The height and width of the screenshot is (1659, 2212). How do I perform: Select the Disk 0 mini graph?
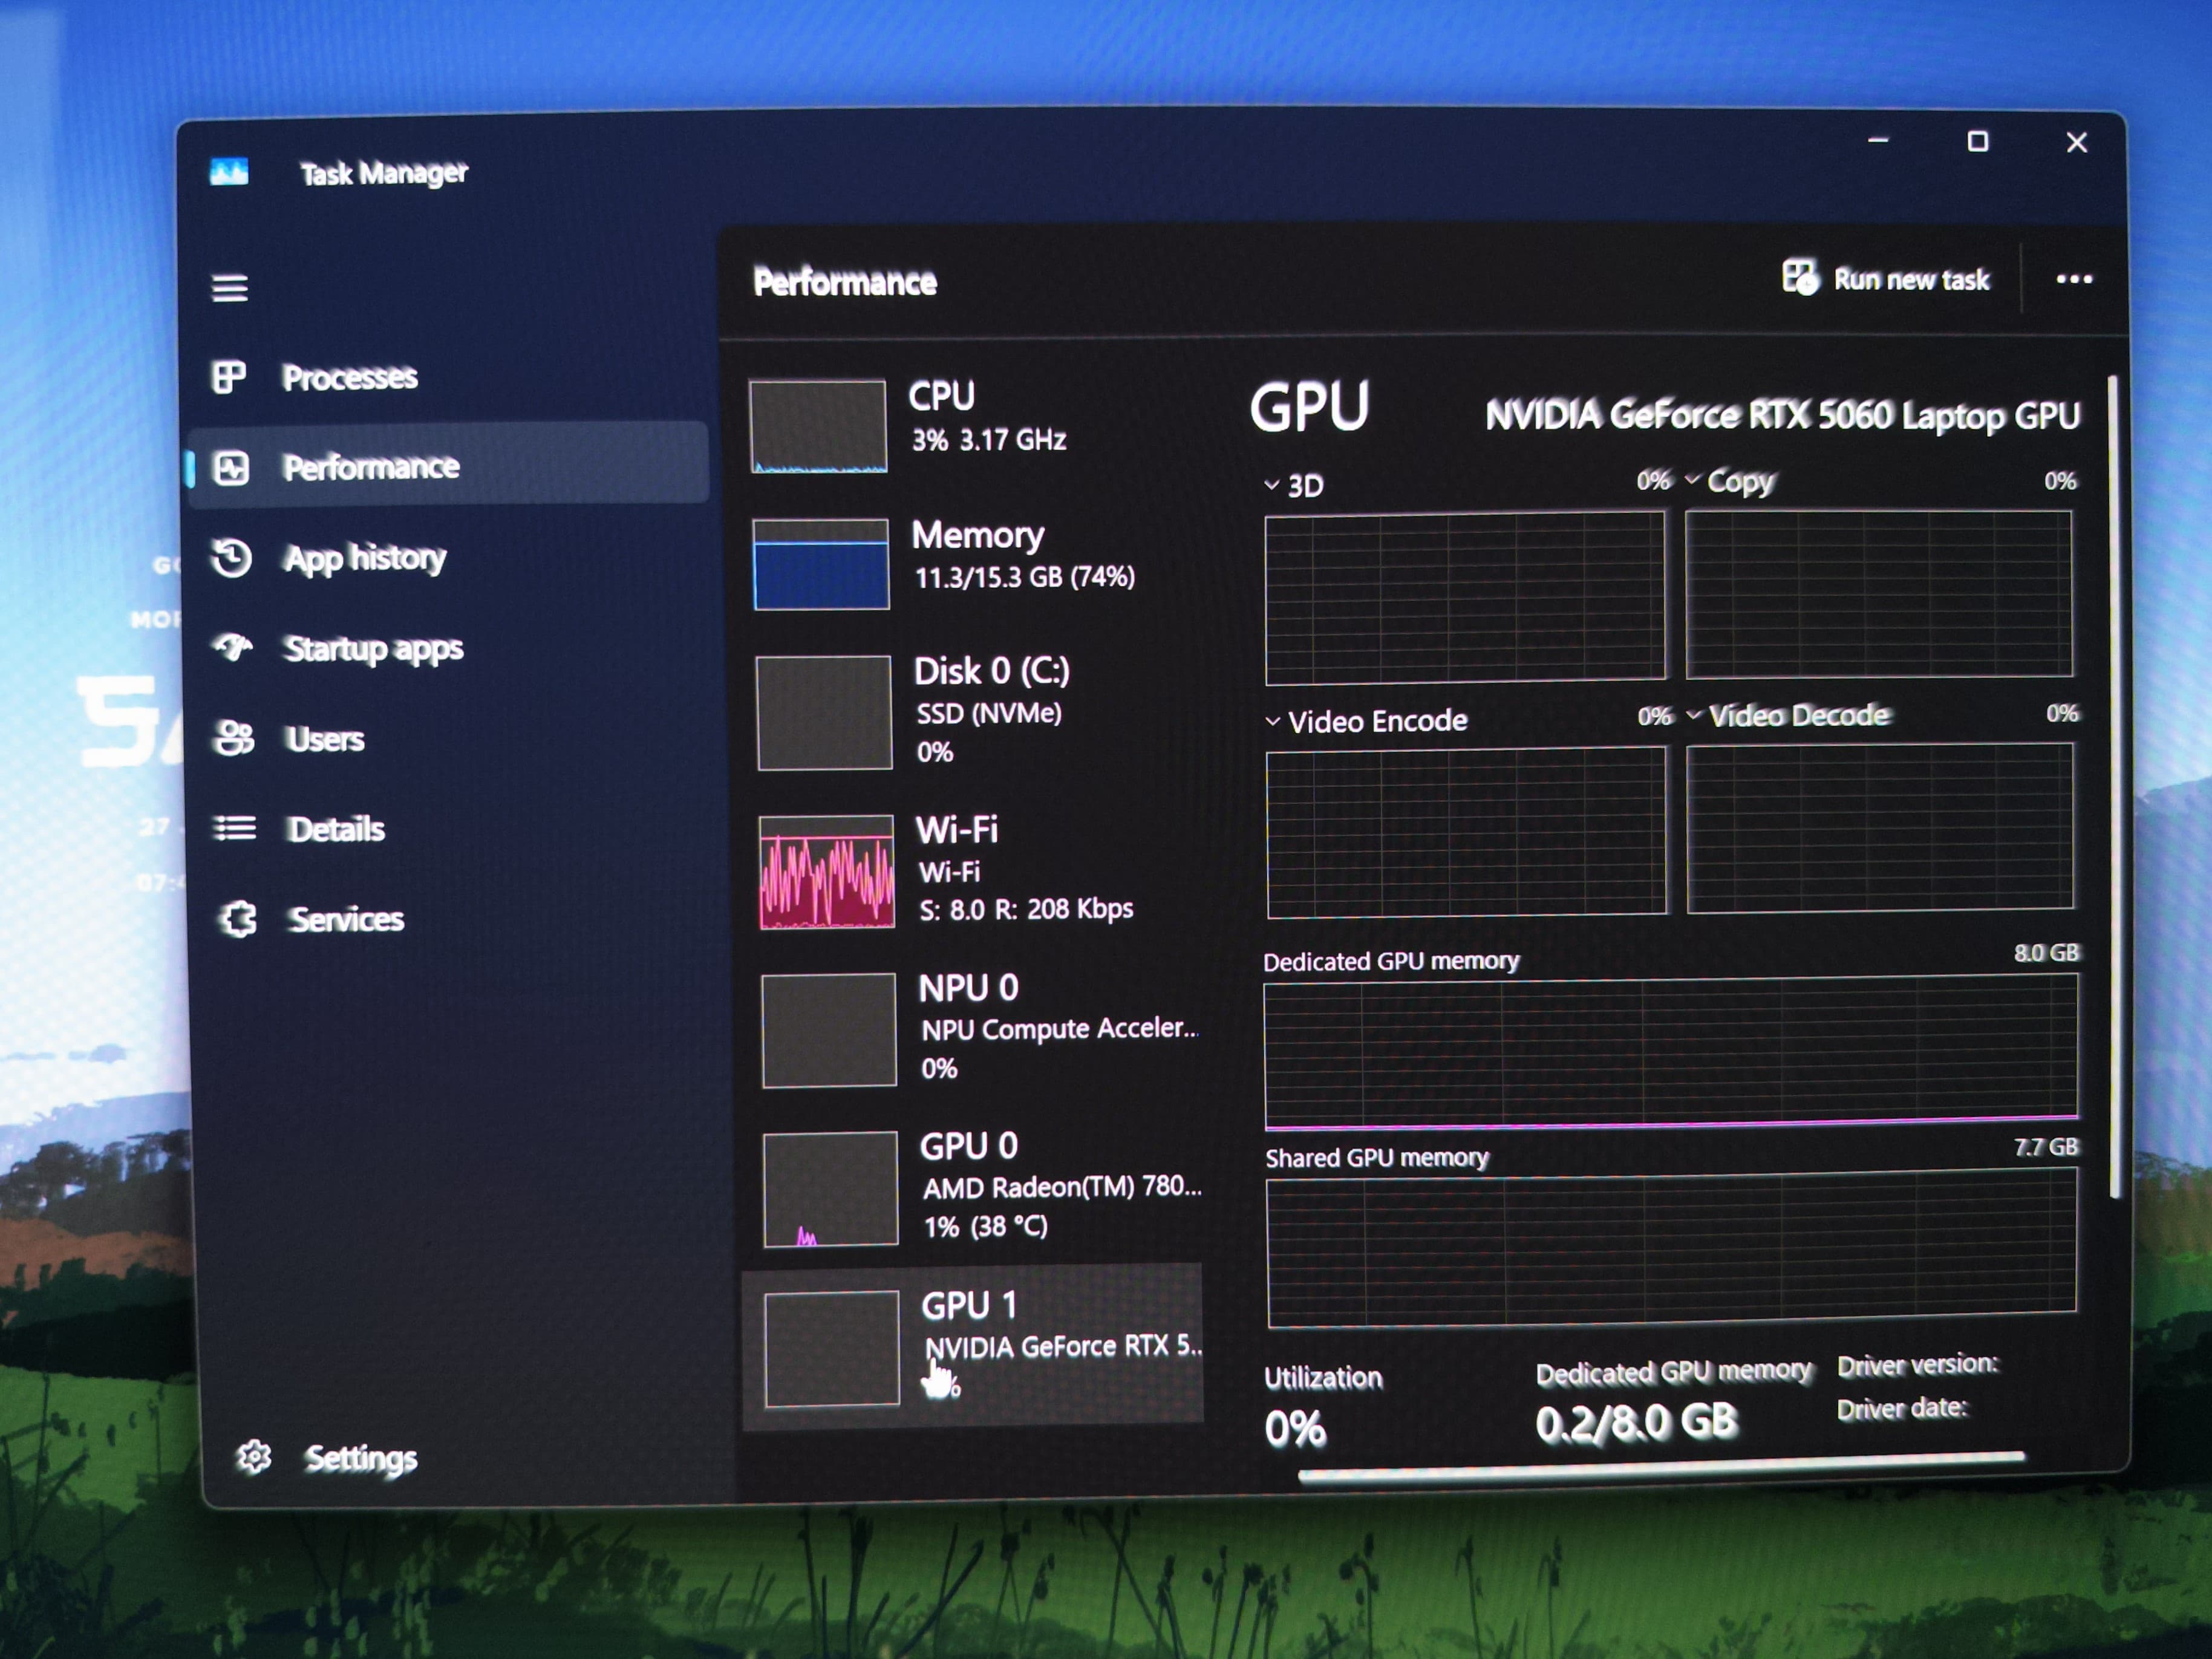coord(824,713)
